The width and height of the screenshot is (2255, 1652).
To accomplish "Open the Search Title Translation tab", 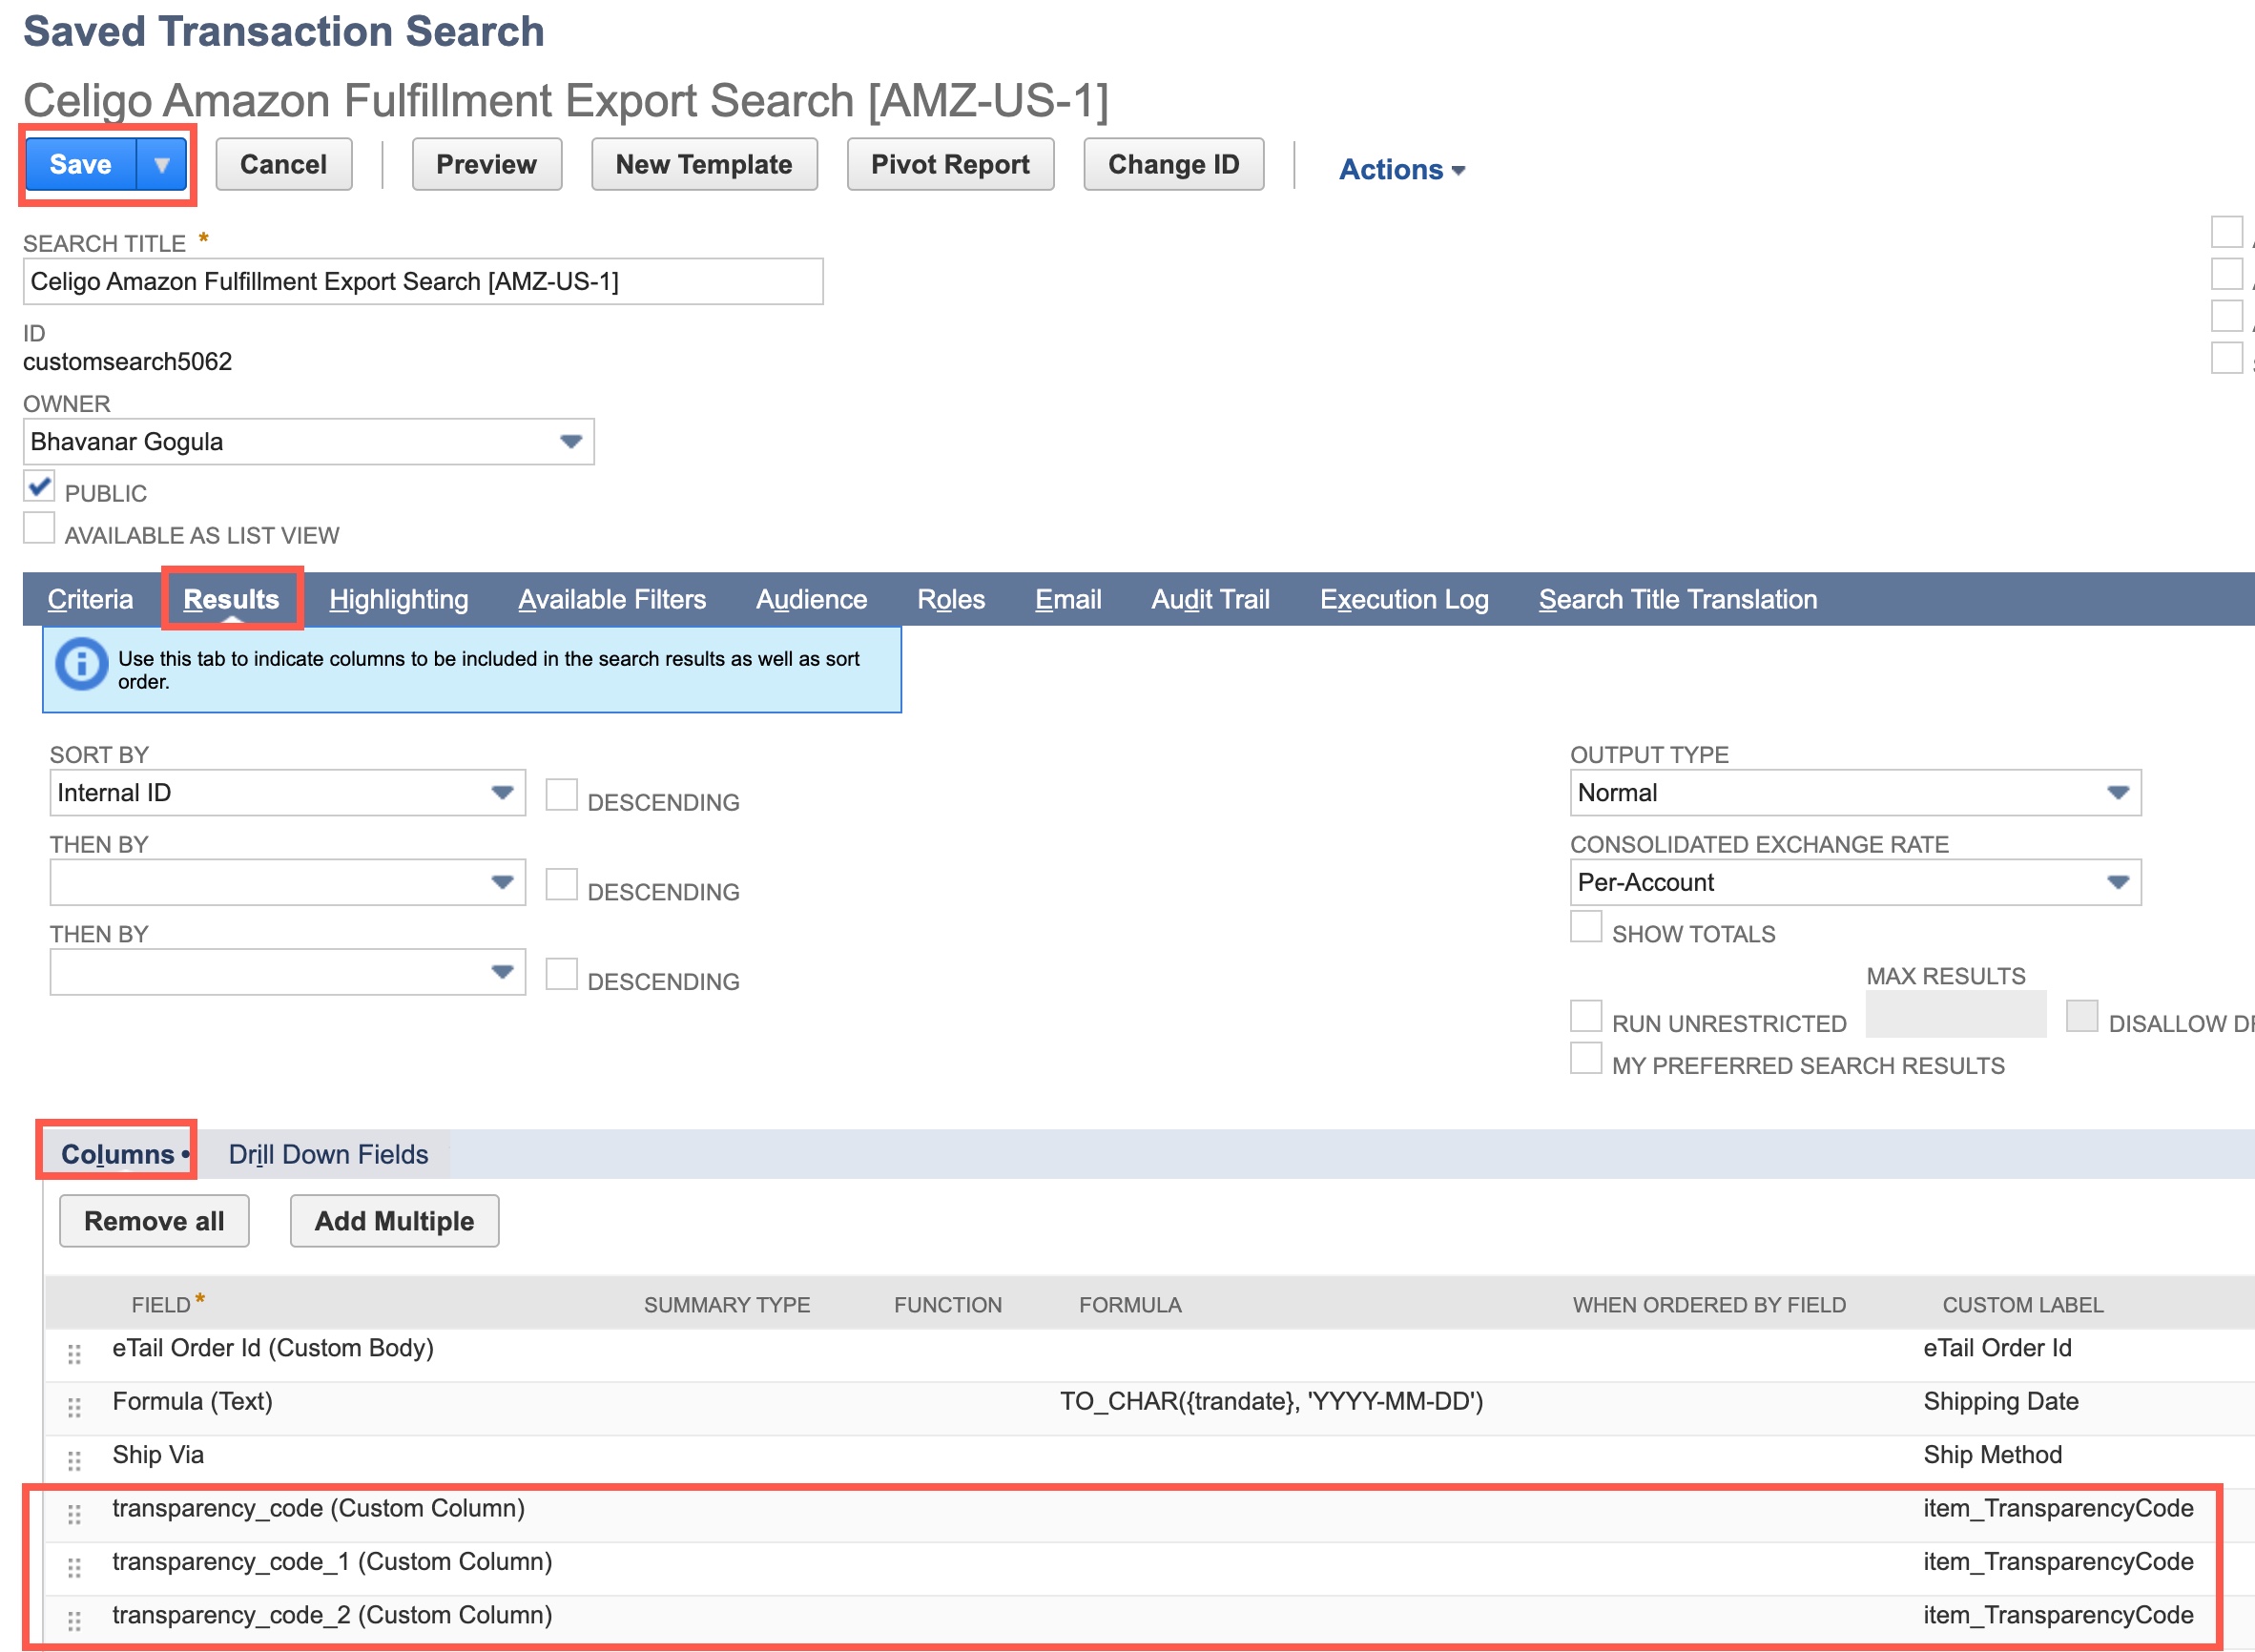I will click(1678, 599).
